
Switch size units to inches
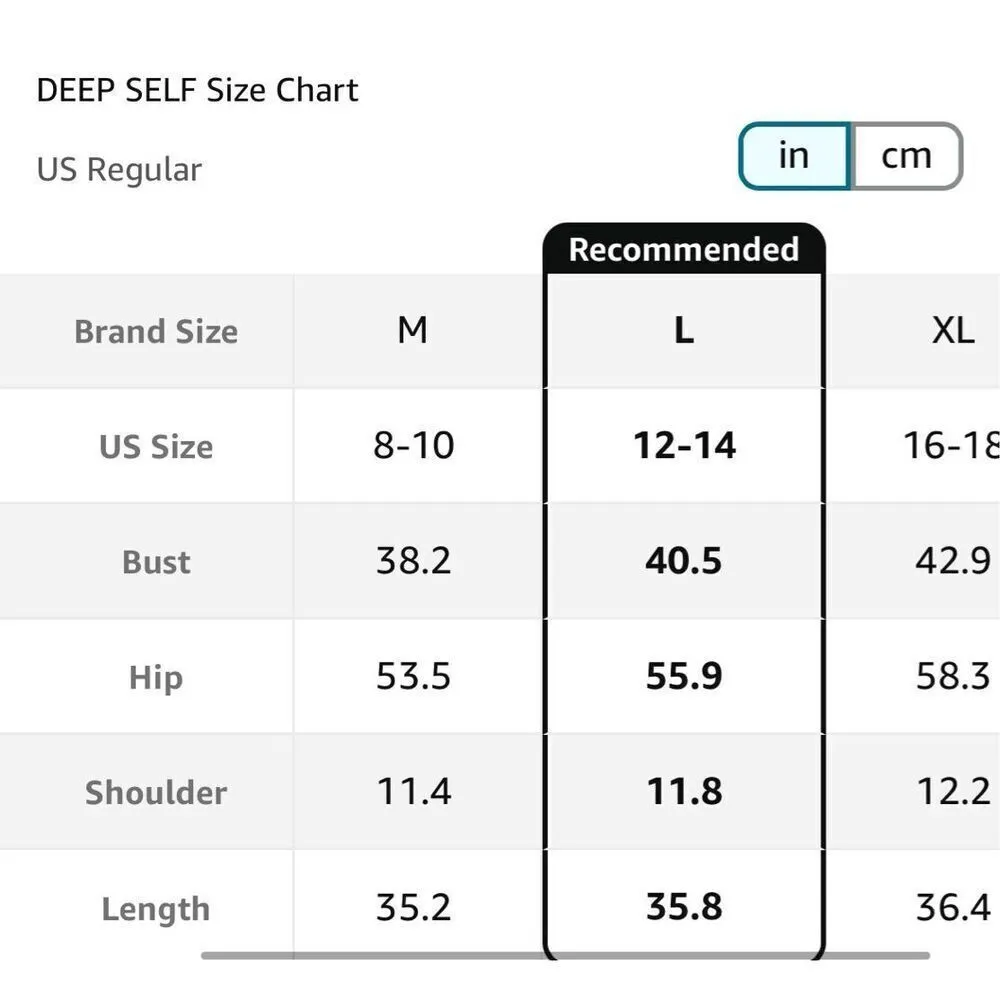pyautogui.click(x=794, y=156)
